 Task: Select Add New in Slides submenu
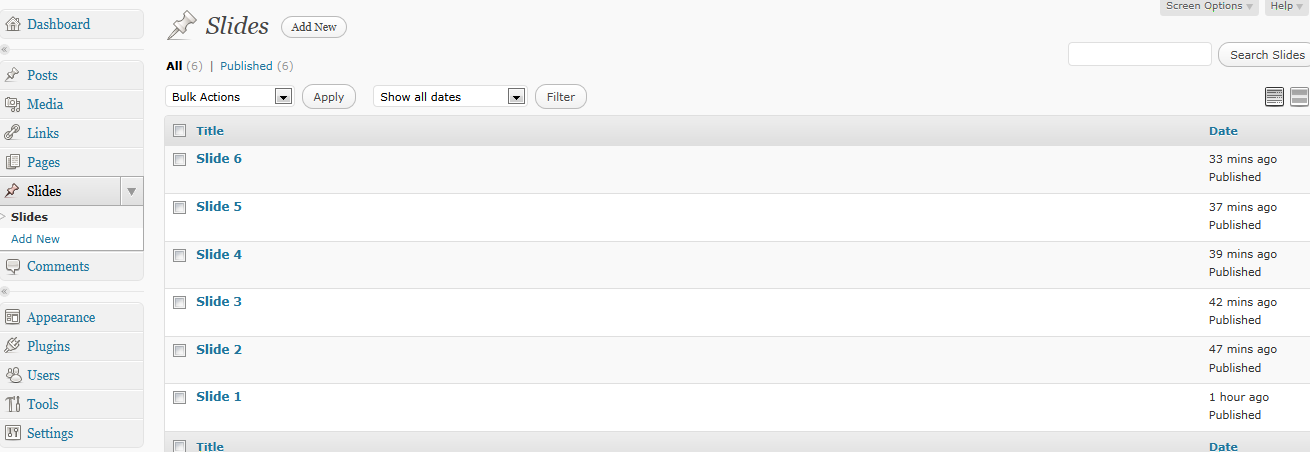pyautogui.click(x=36, y=239)
